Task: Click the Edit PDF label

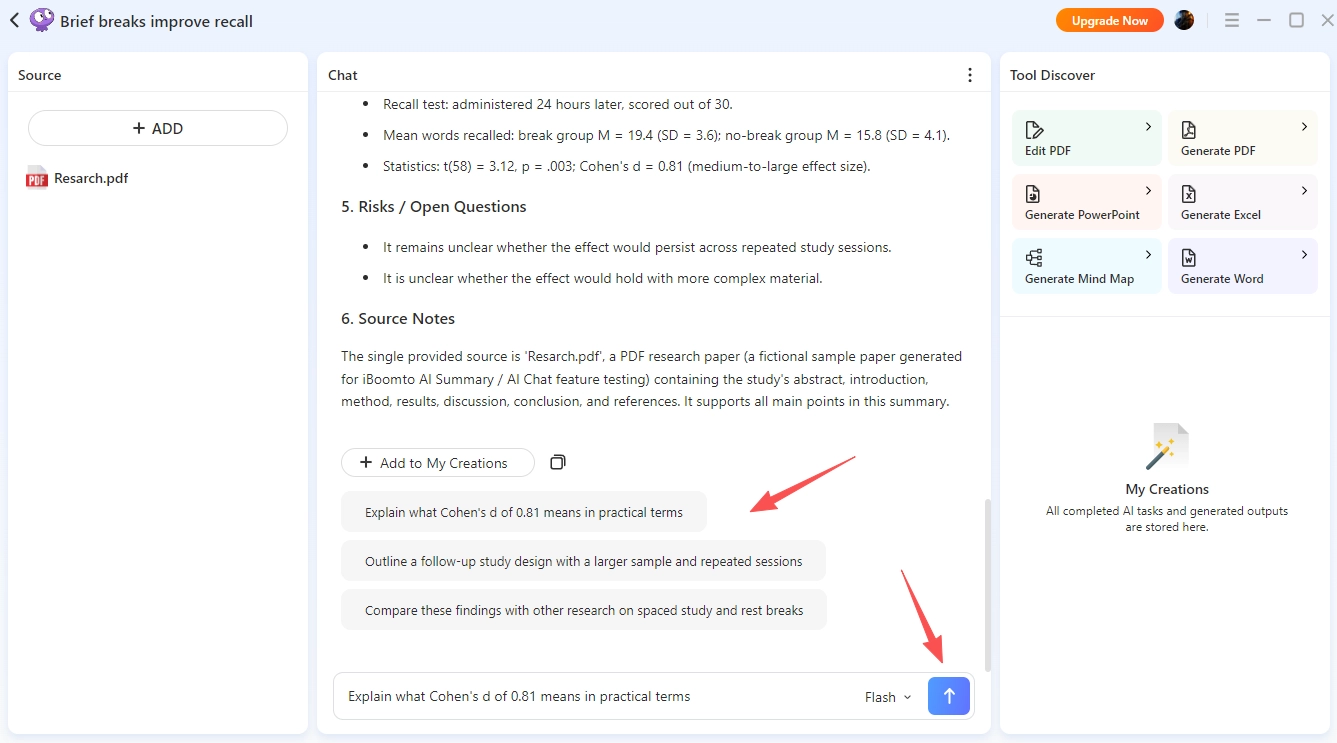Action: (1048, 151)
